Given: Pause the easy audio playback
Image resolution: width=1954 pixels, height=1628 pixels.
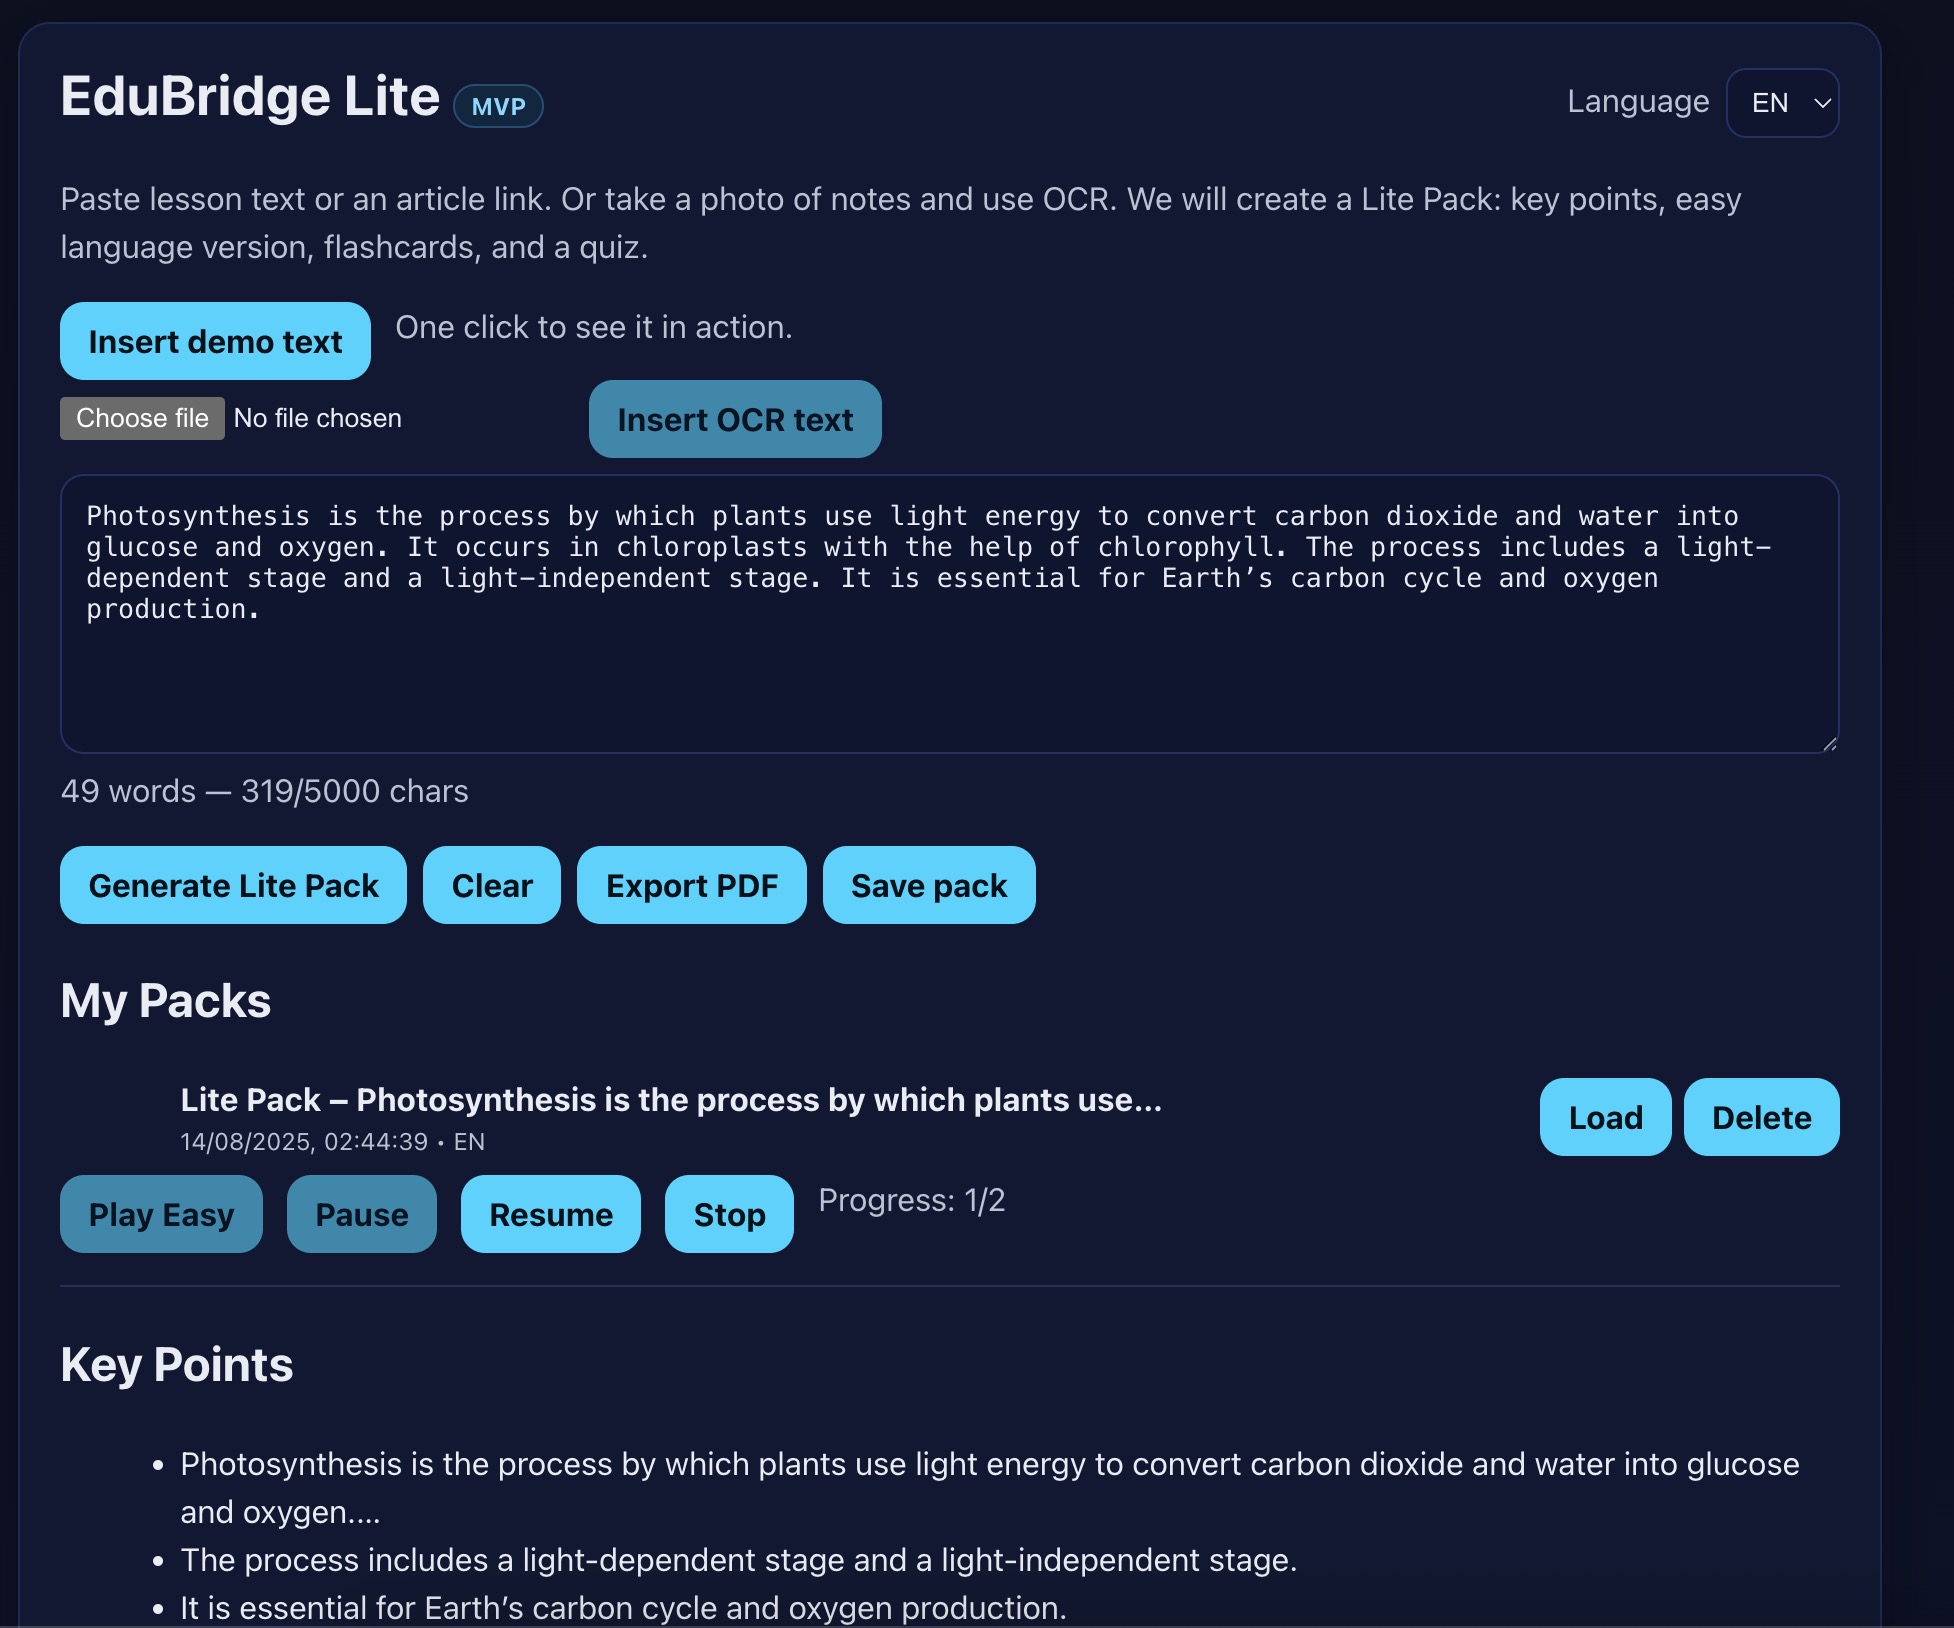Looking at the screenshot, I should click(361, 1214).
